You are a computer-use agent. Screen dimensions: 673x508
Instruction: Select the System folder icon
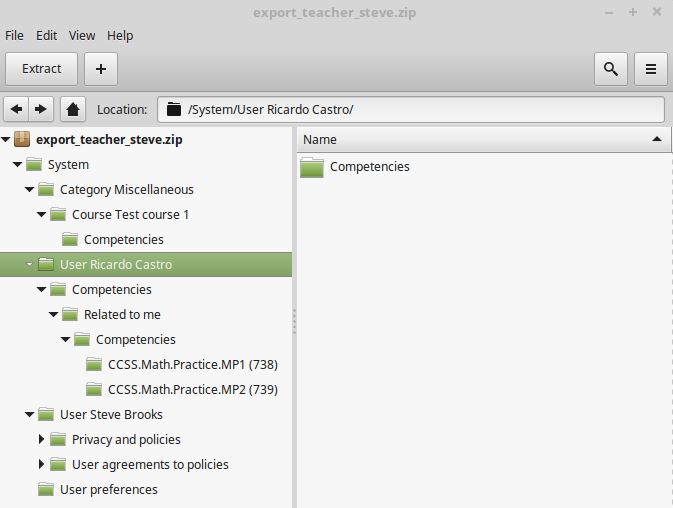[x=34, y=164]
